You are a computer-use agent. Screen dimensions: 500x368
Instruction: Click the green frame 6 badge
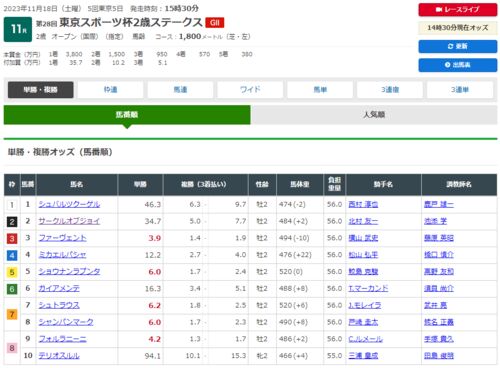coord(12,289)
